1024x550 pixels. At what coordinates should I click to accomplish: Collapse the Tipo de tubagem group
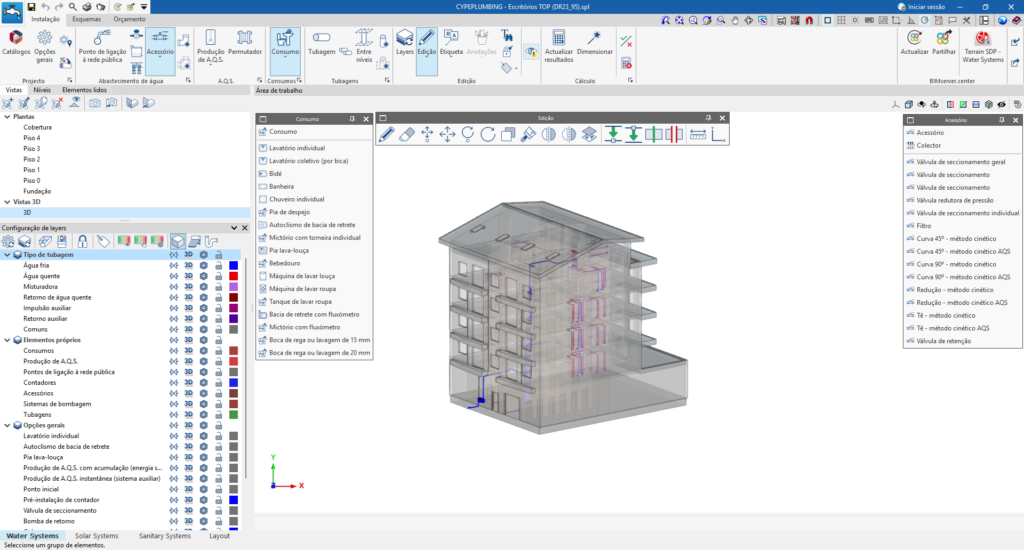[7, 255]
